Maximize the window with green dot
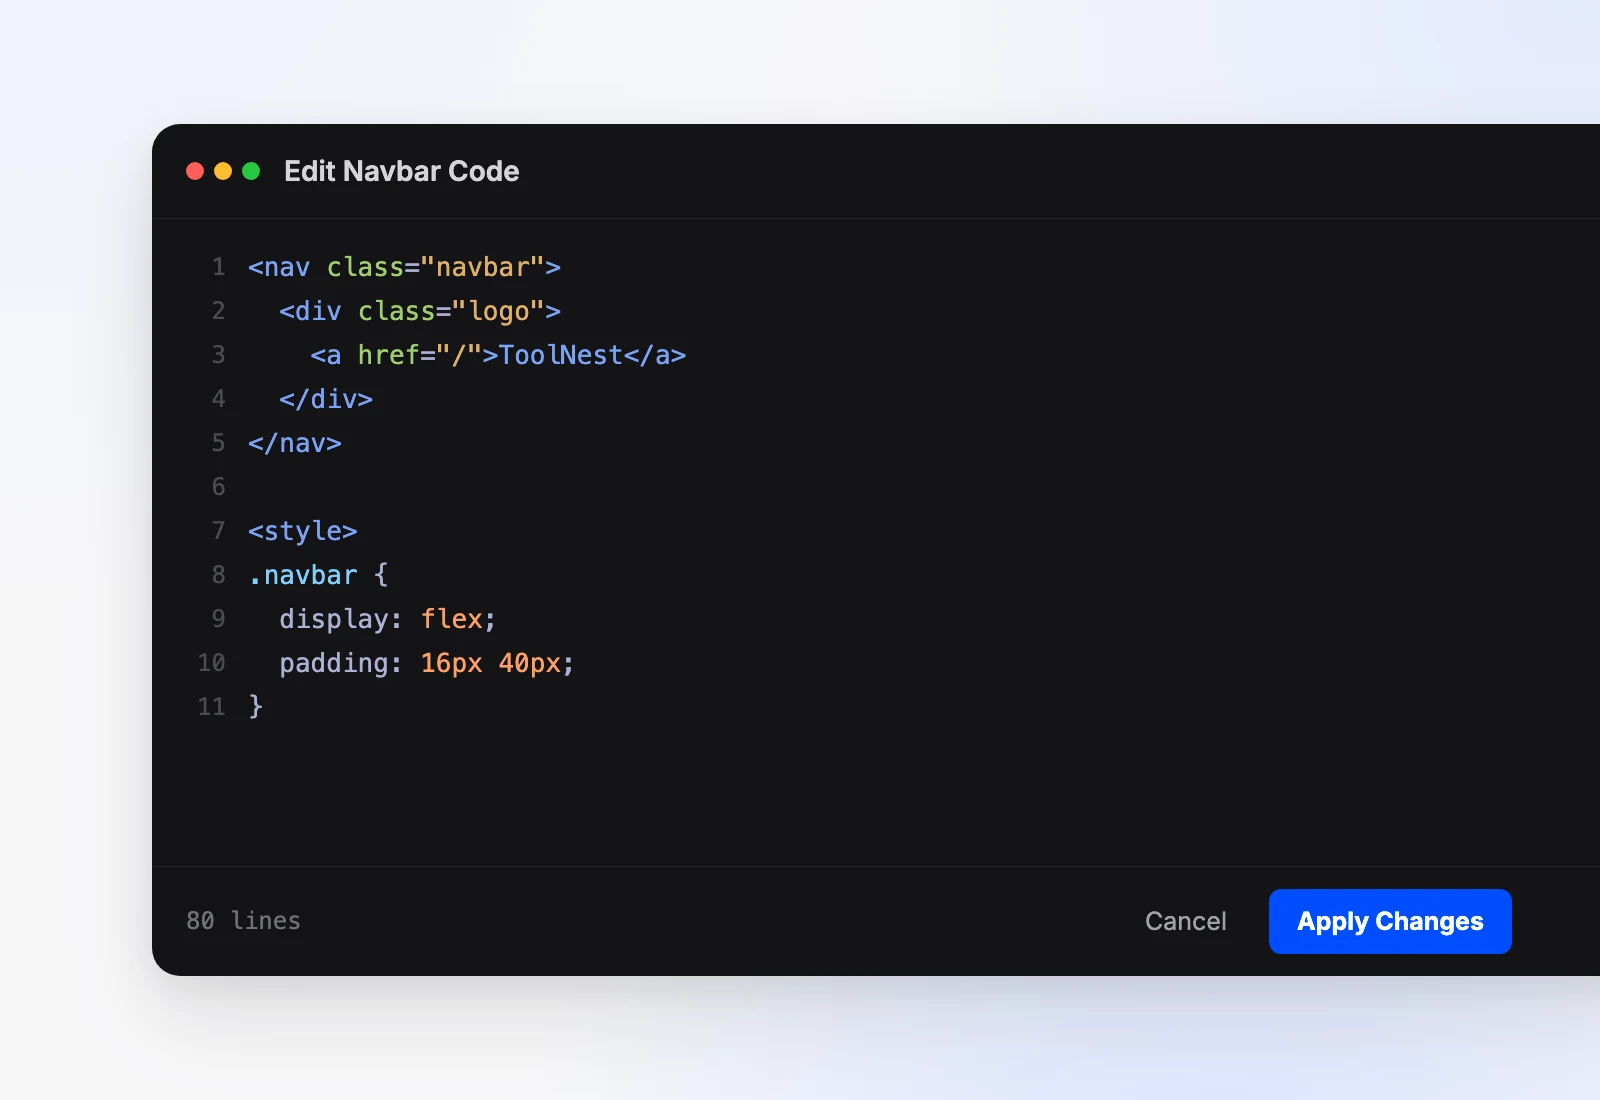1600x1100 pixels. click(x=251, y=171)
